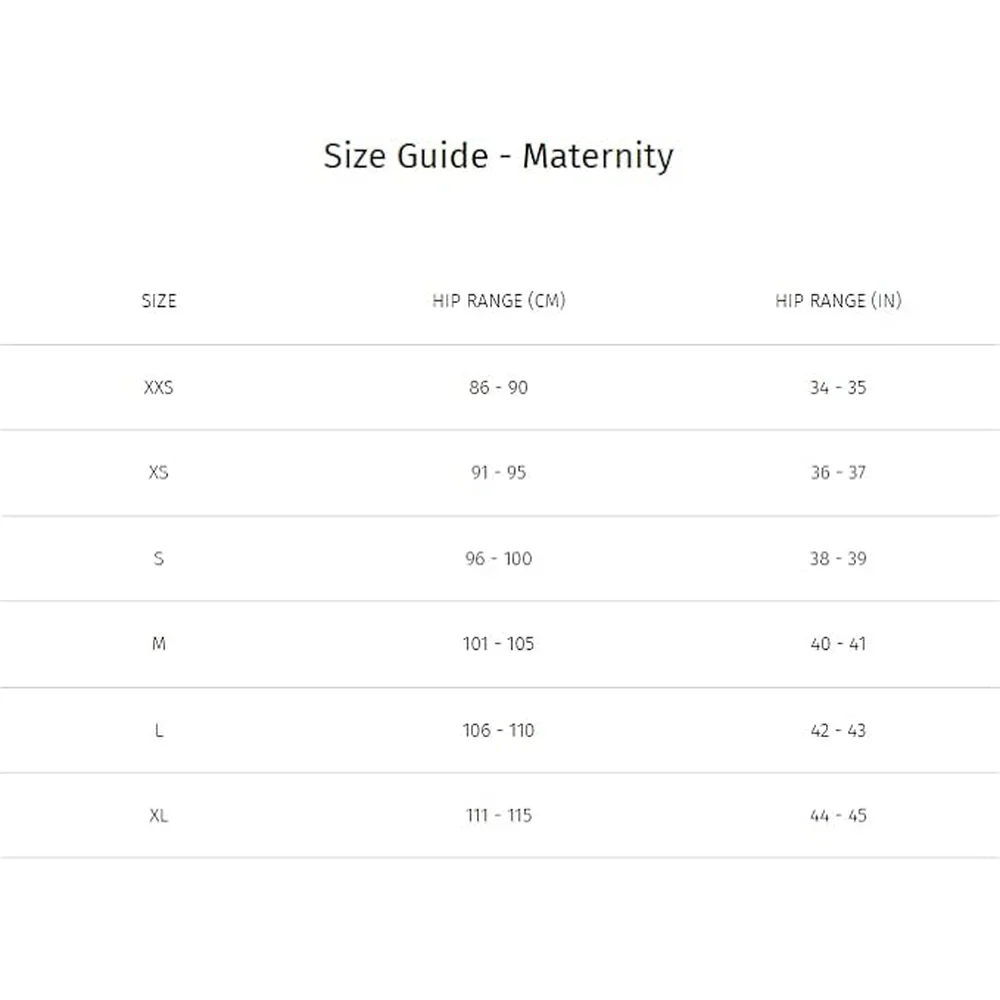1000x1000 pixels.
Task: Select the 86 - 90 cm hip value
Action: tap(499, 387)
